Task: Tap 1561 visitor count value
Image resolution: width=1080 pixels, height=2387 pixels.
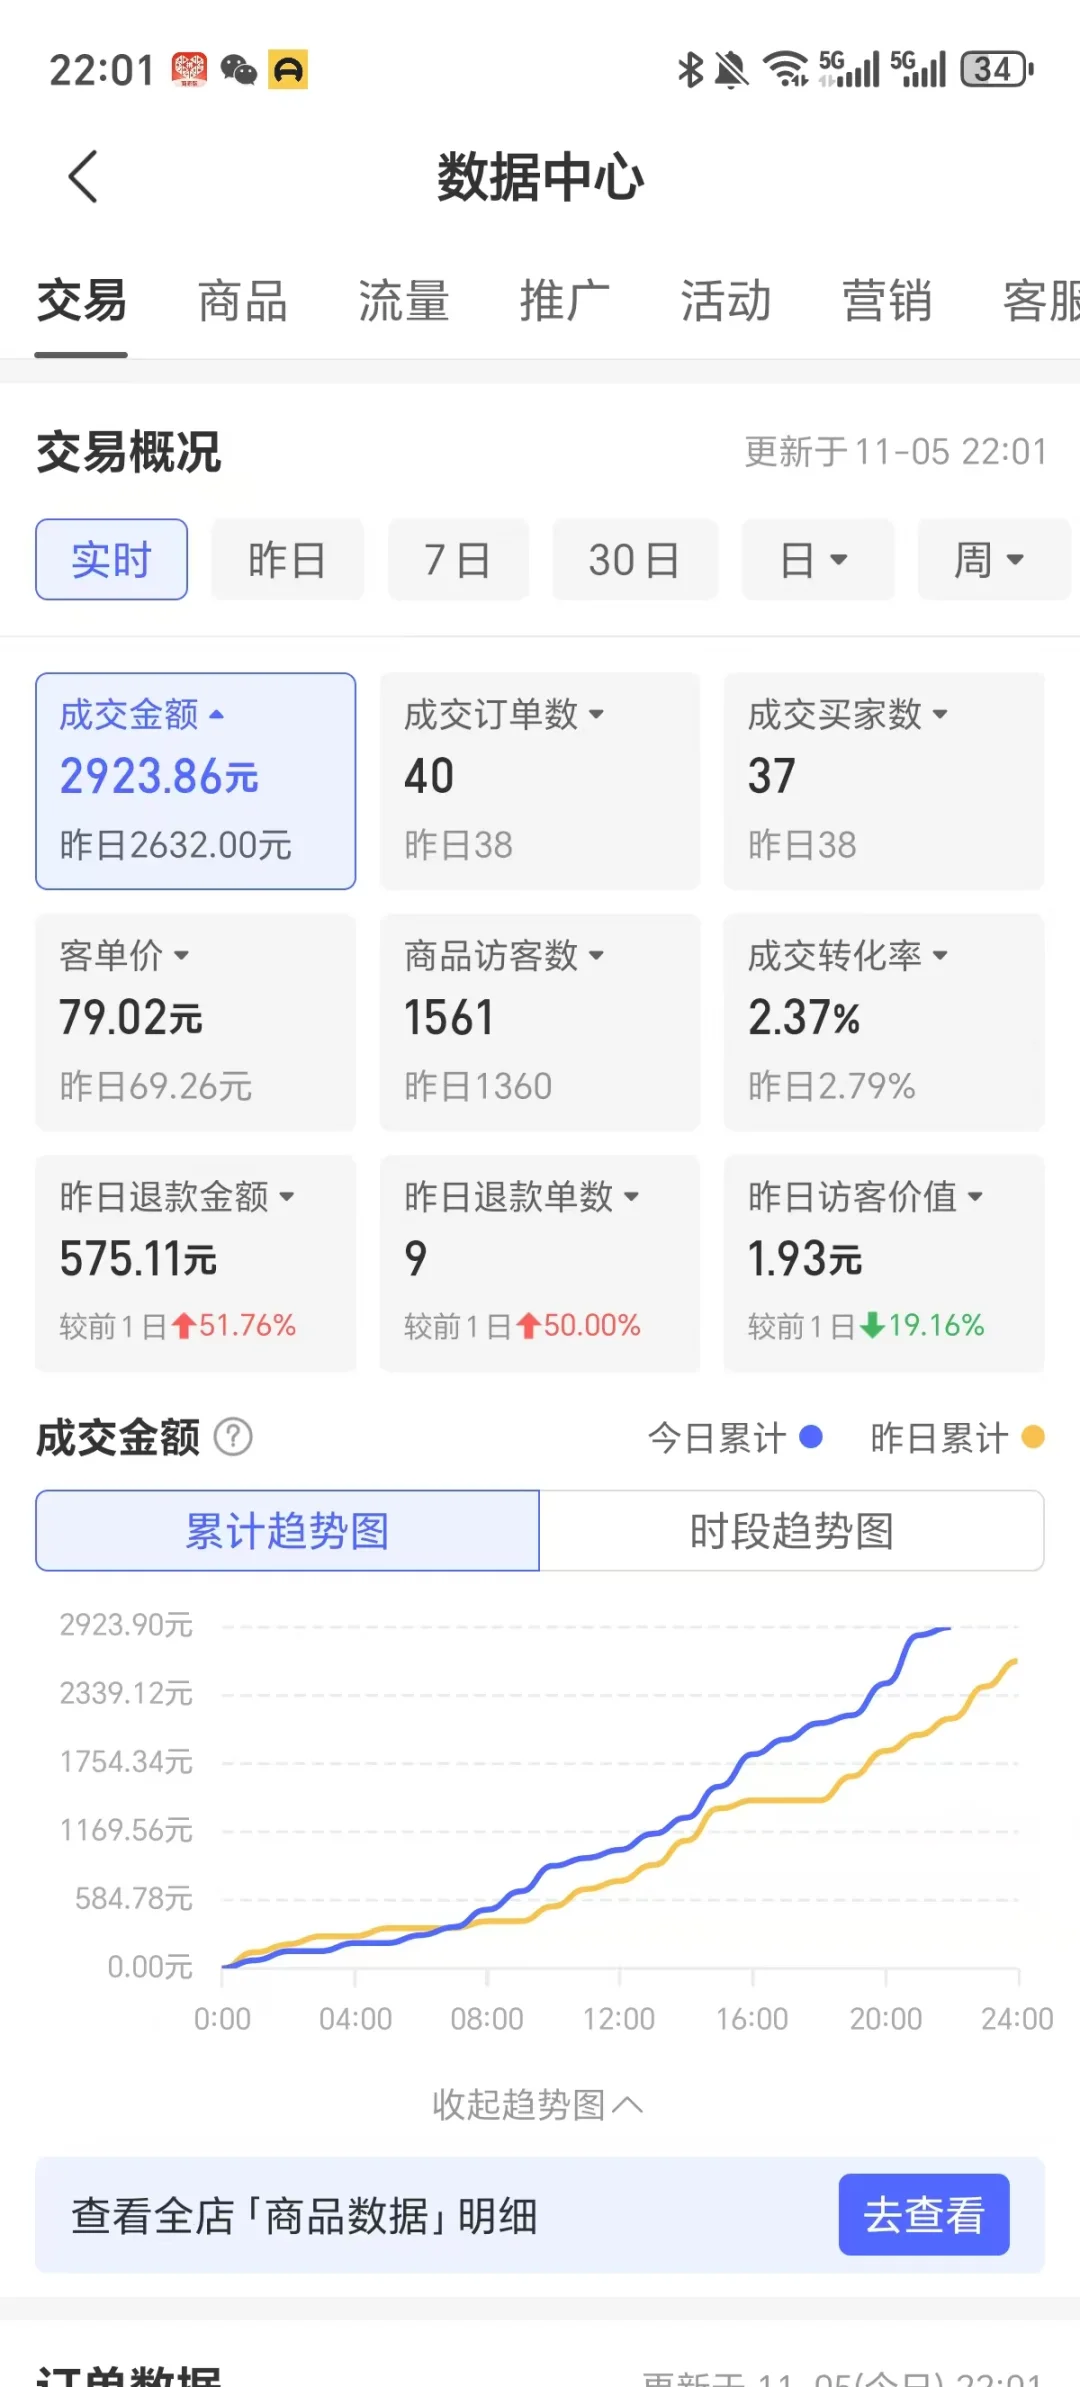Action: click(449, 1017)
